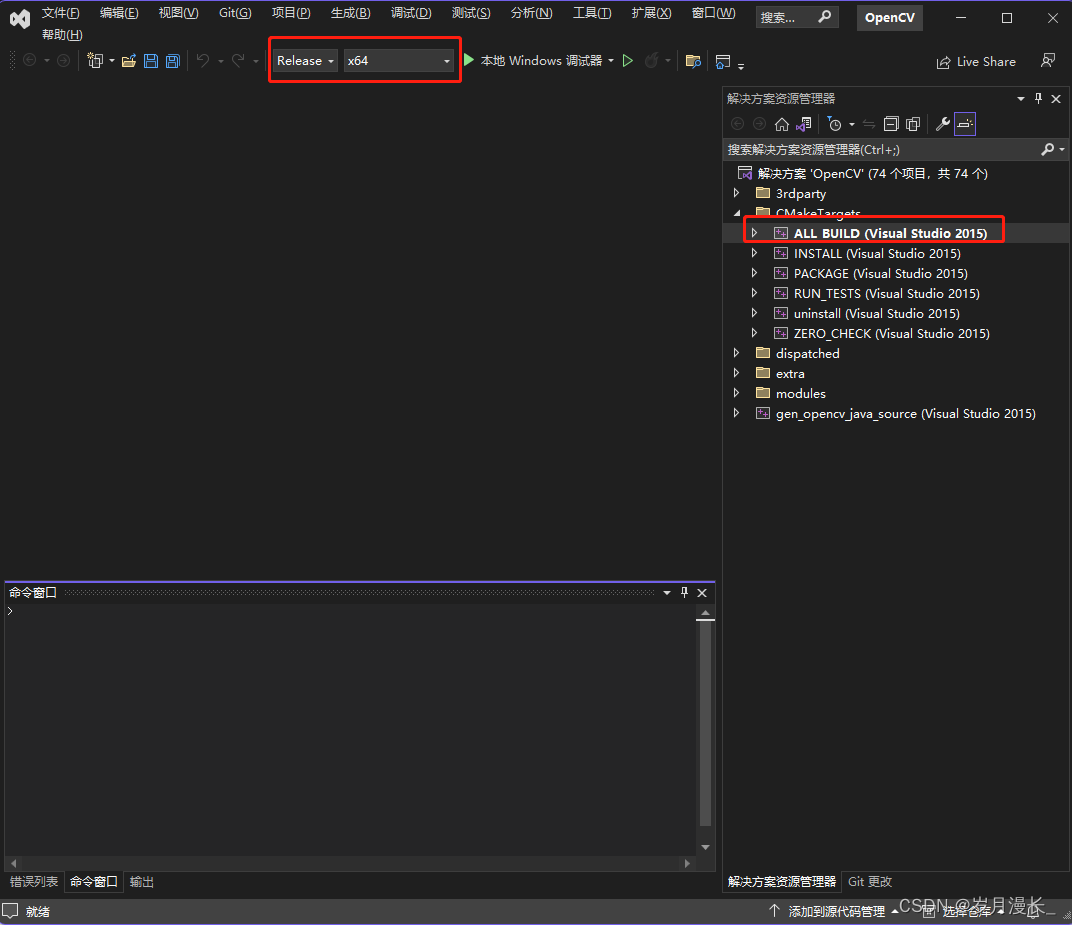1072x925 pixels.
Task: Toggle the Preview Selected Items icon
Action: pos(964,123)
